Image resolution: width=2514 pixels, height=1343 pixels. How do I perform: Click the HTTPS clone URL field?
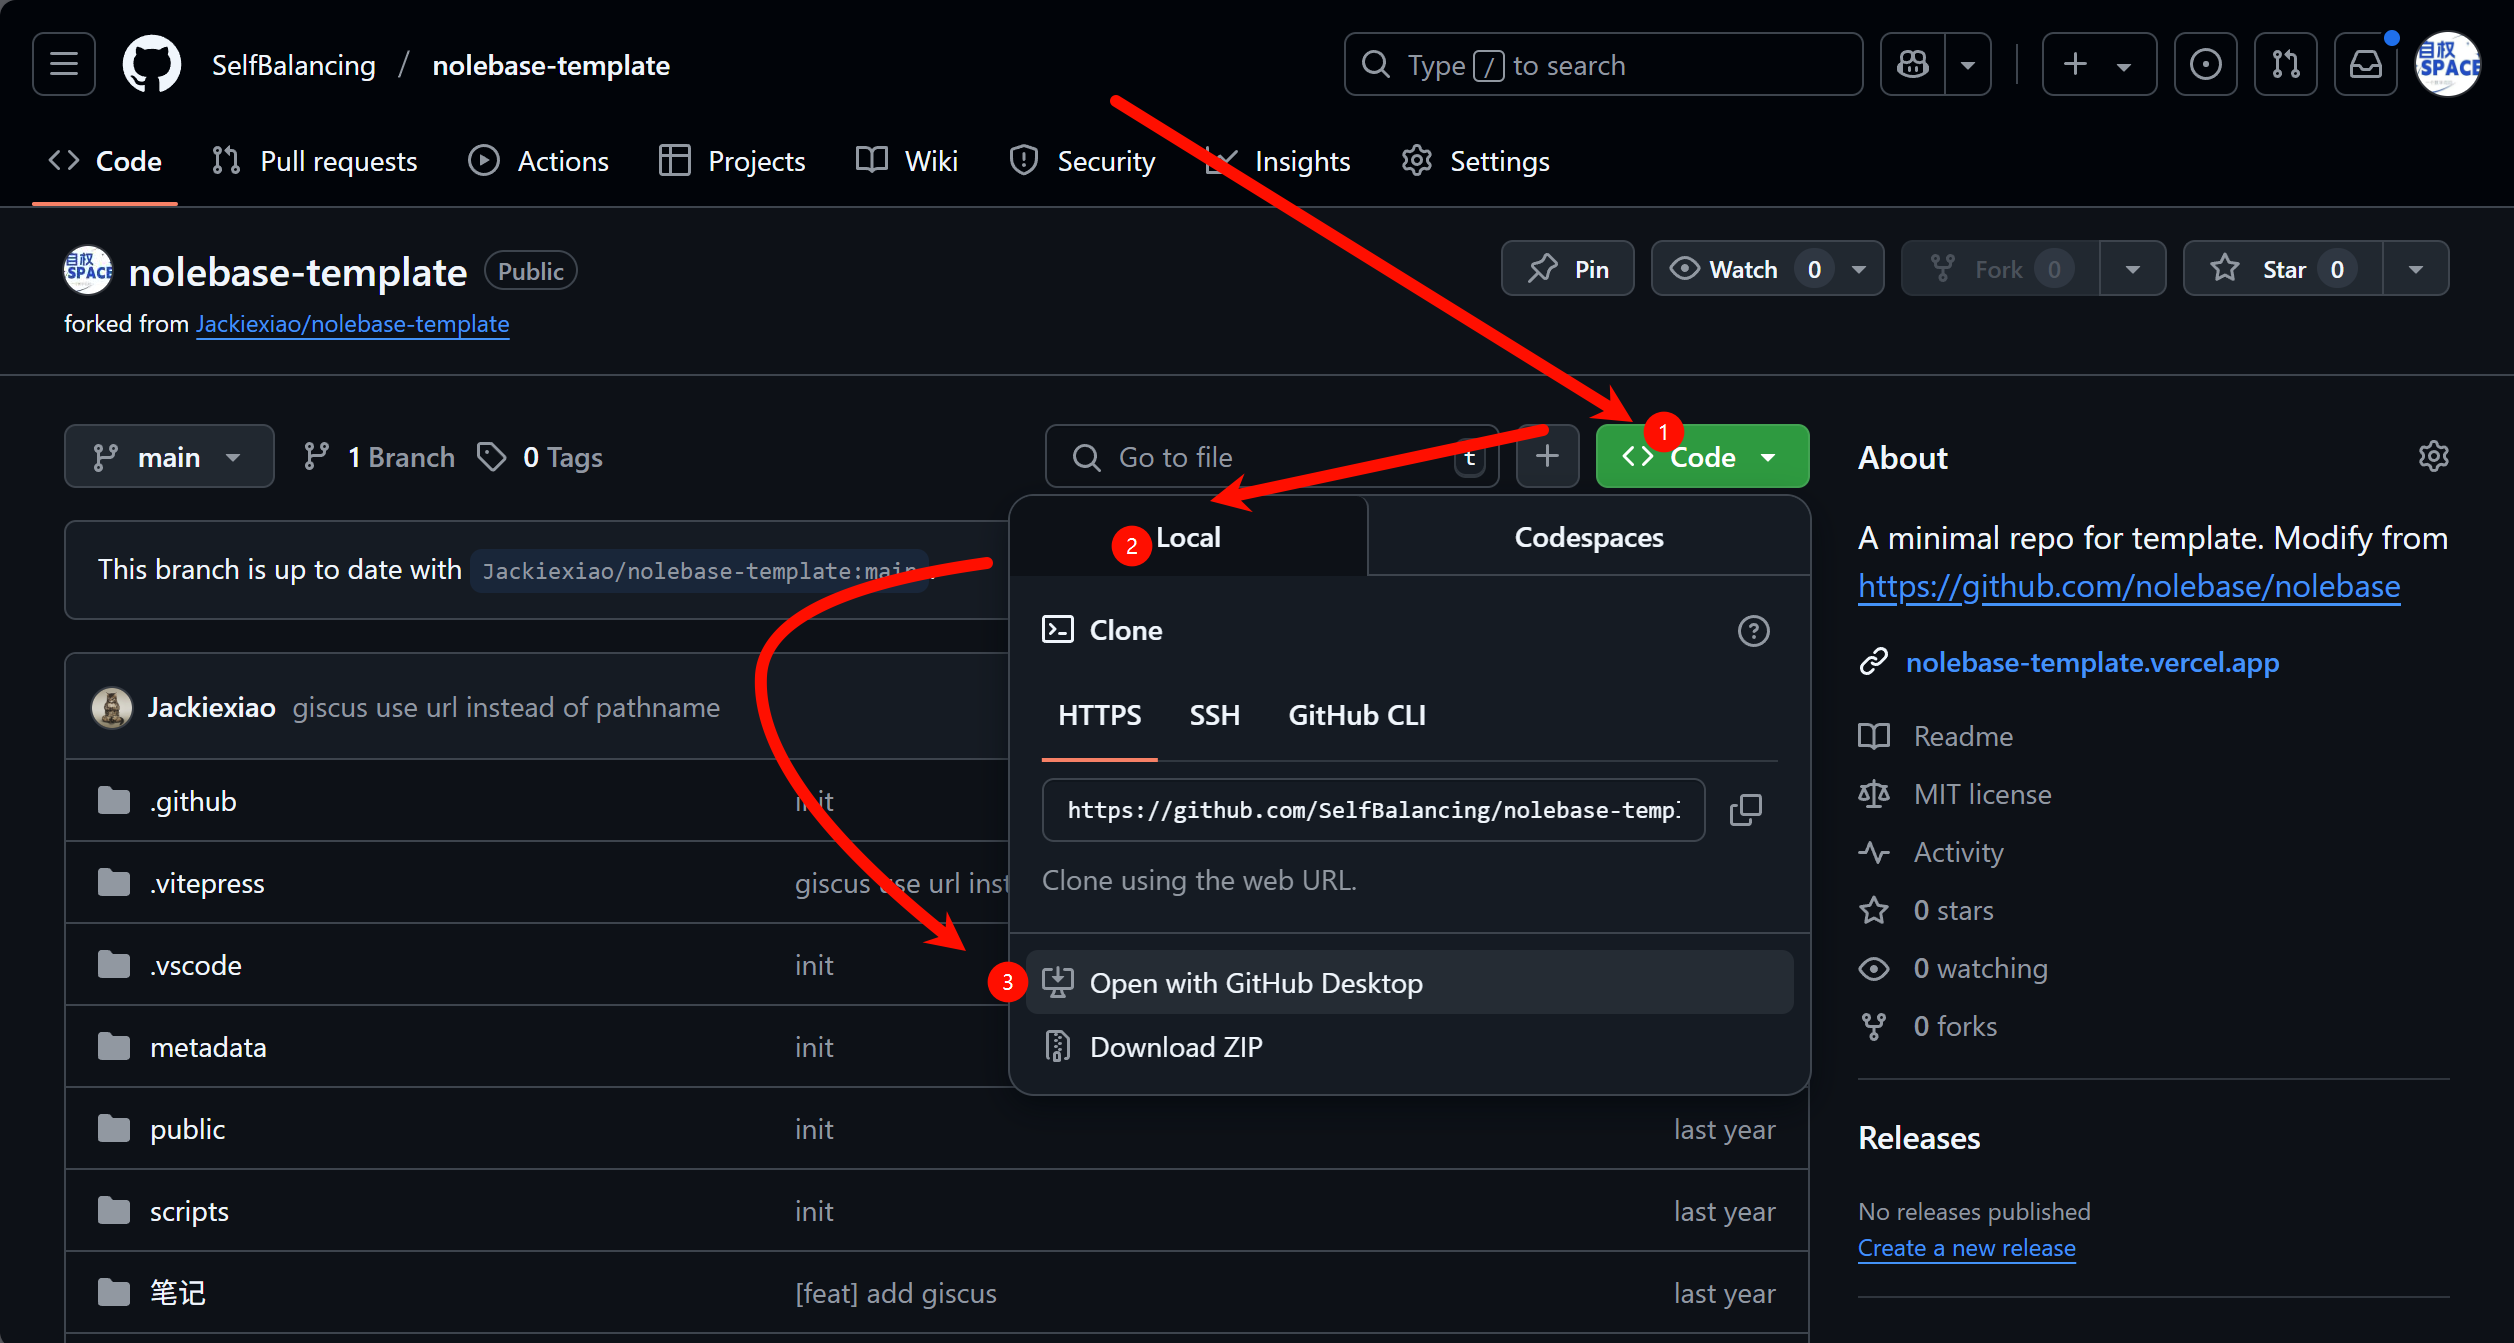1373,810
